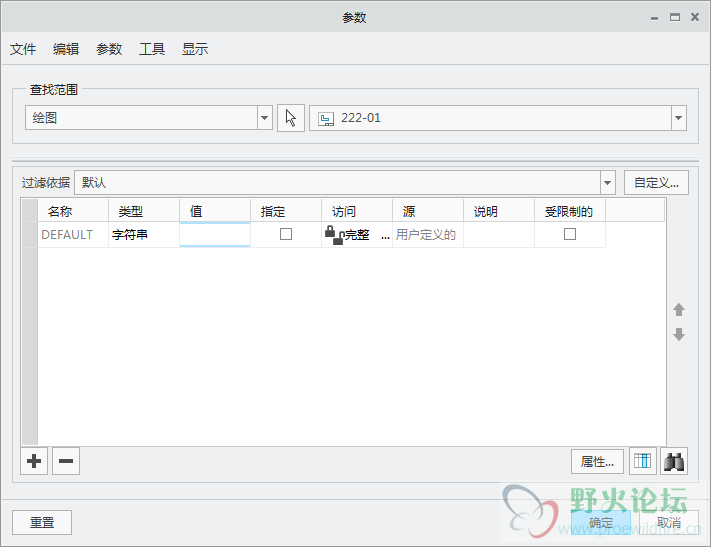Open the 工具 menu

tap(152, 49)
